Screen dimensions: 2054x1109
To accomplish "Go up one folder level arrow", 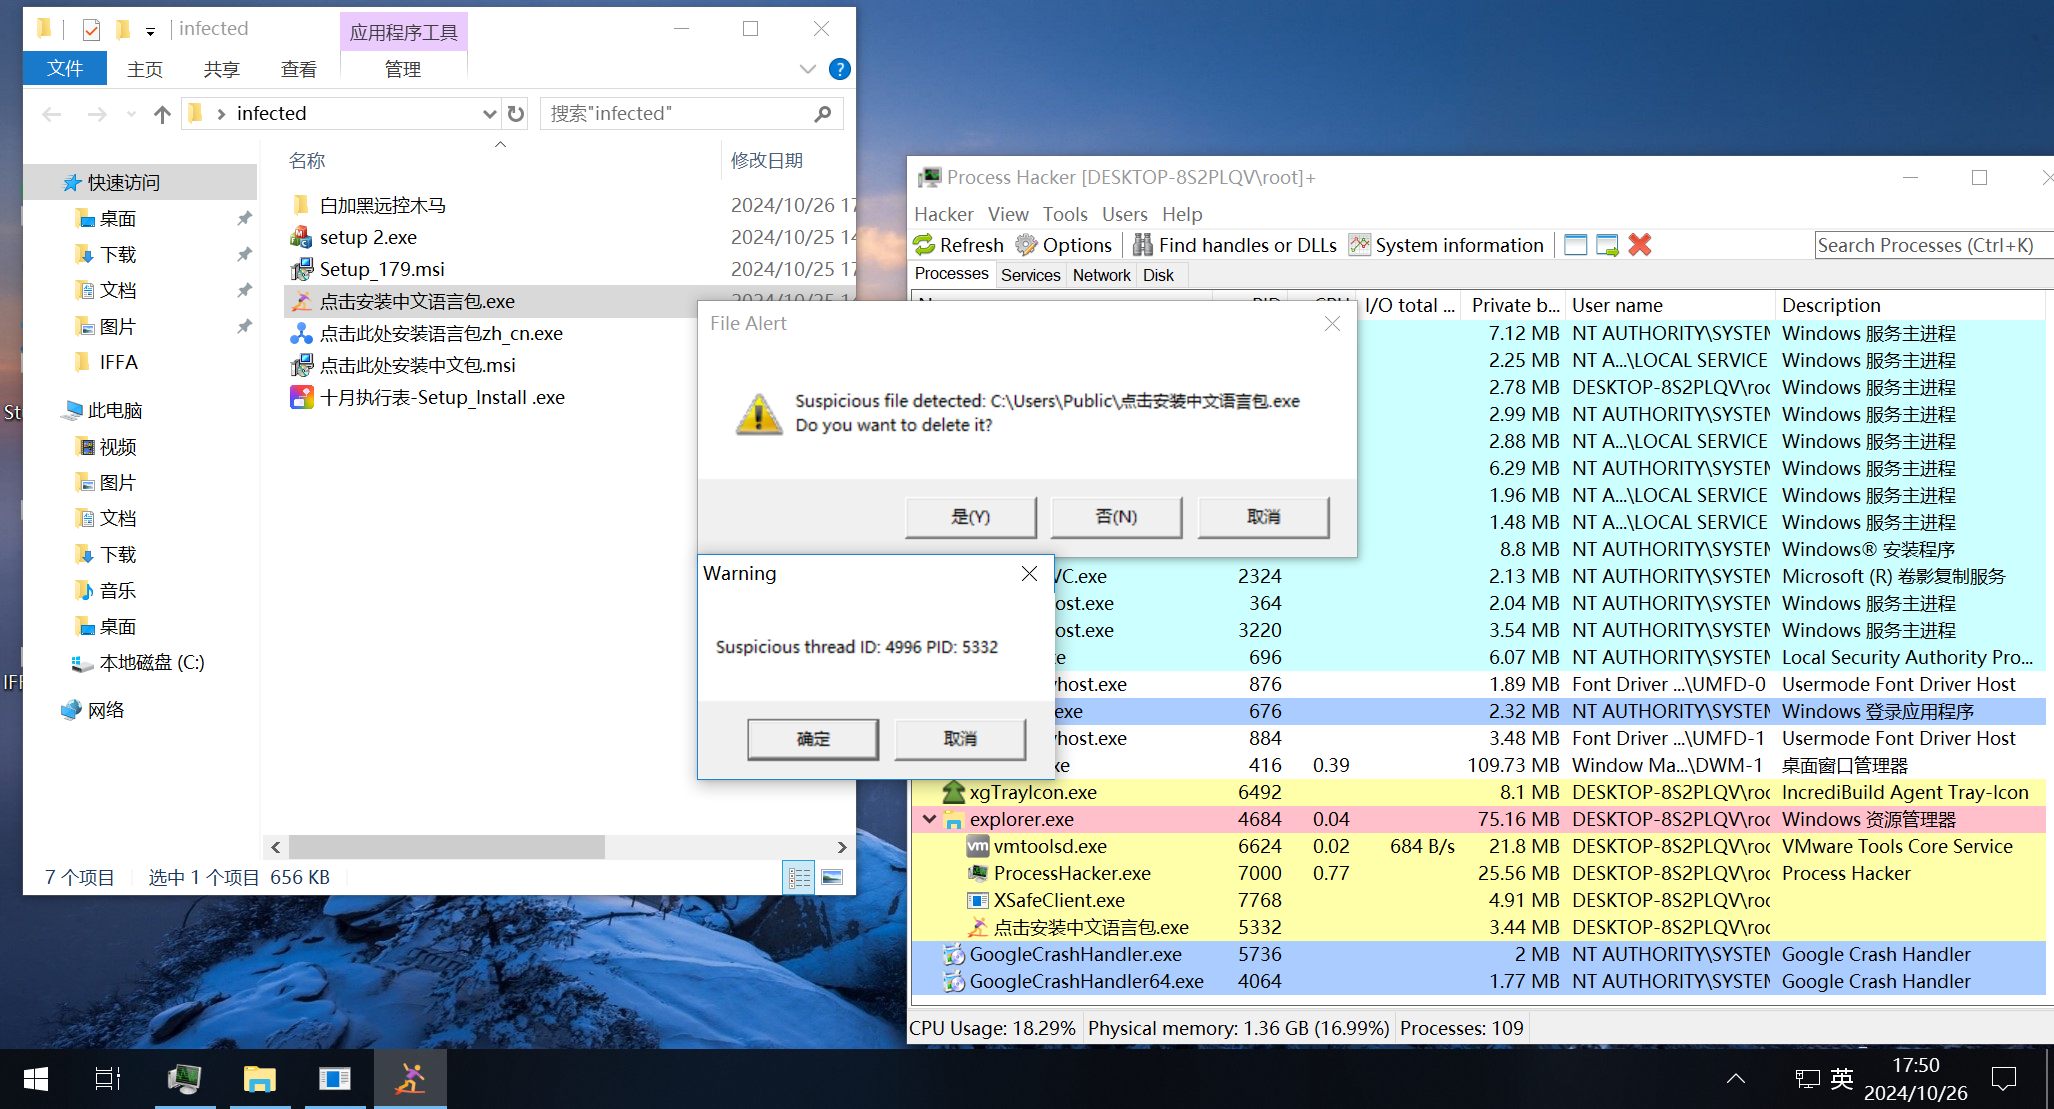I will 162,114.
